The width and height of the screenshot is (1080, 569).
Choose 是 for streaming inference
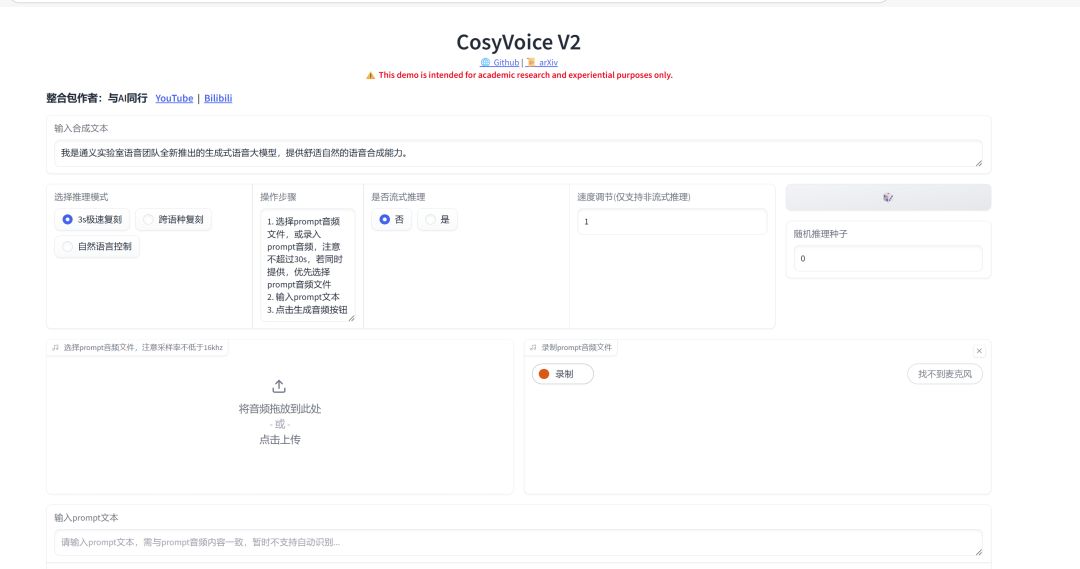[x=437, y=220]
